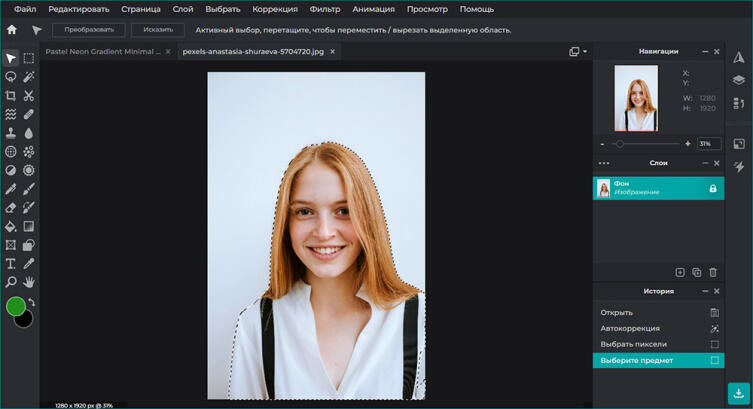Open the Слои panel options menu
Screen dimensions: 753x409
pos(603,163)
